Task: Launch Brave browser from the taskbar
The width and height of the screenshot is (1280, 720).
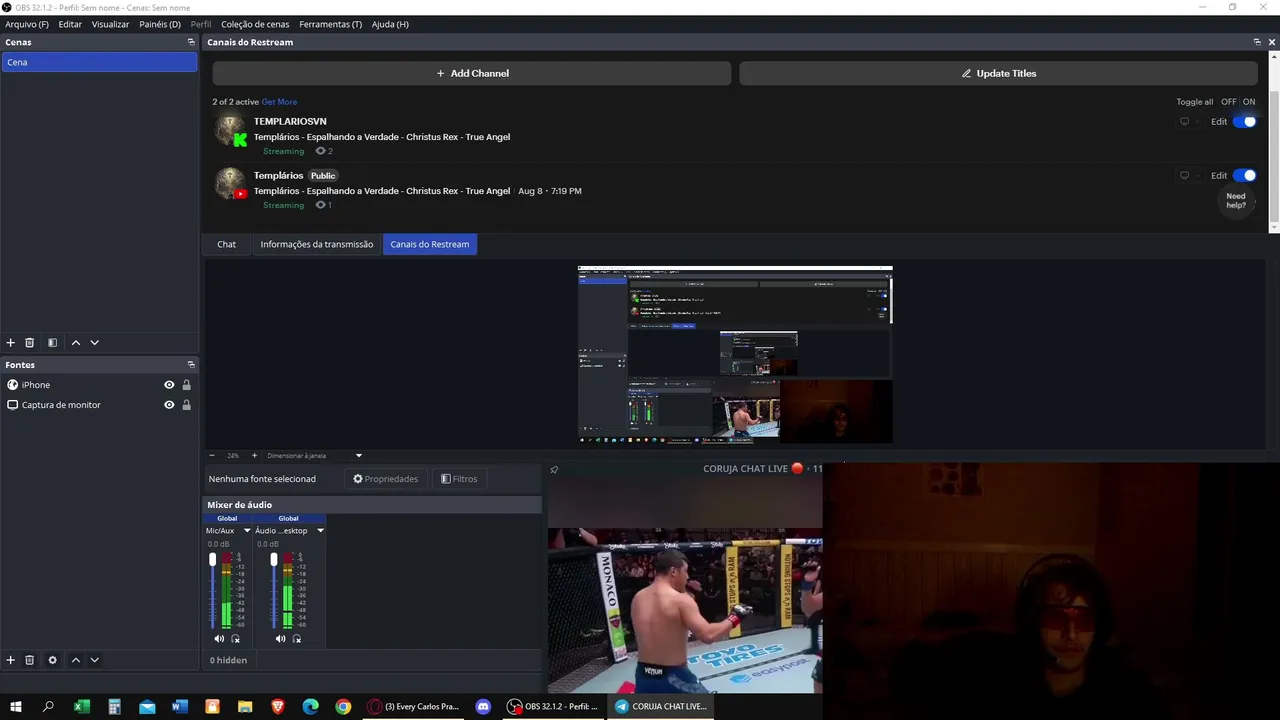Action: [x=278, y=706]
